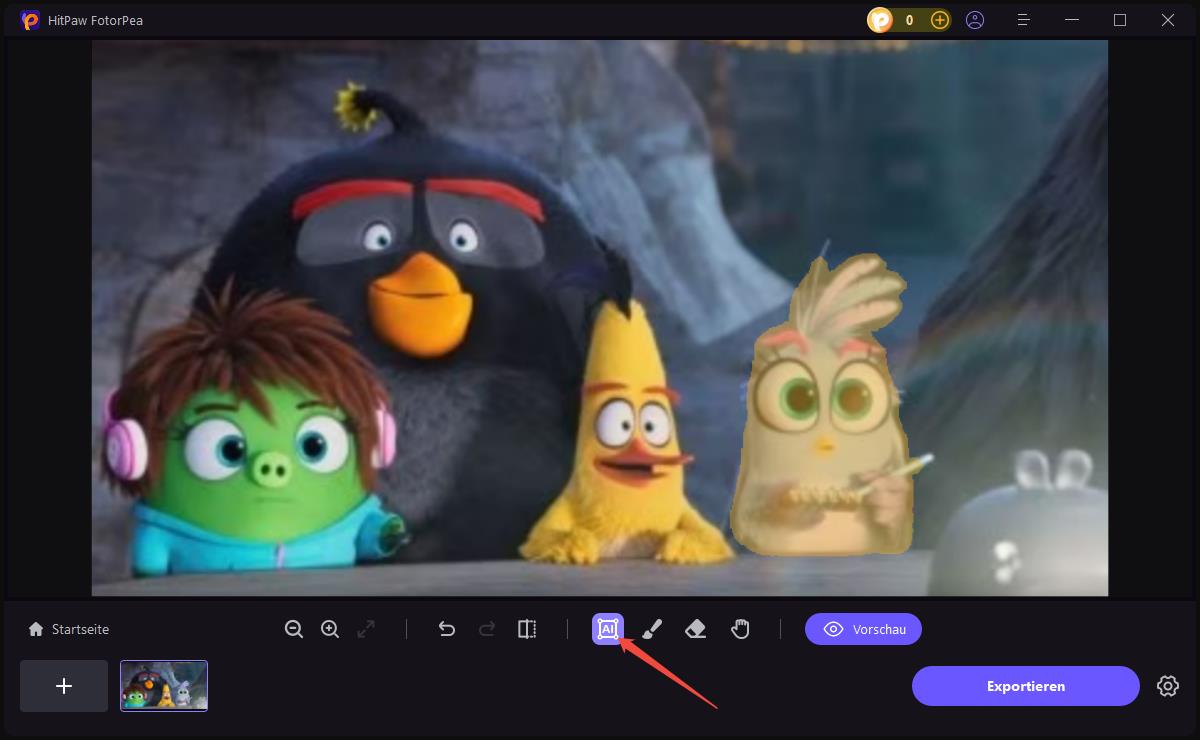The width and height of the screenshot is (1200, 740).
Task: Activate the Hand pan tool
Action: point(740,629)
